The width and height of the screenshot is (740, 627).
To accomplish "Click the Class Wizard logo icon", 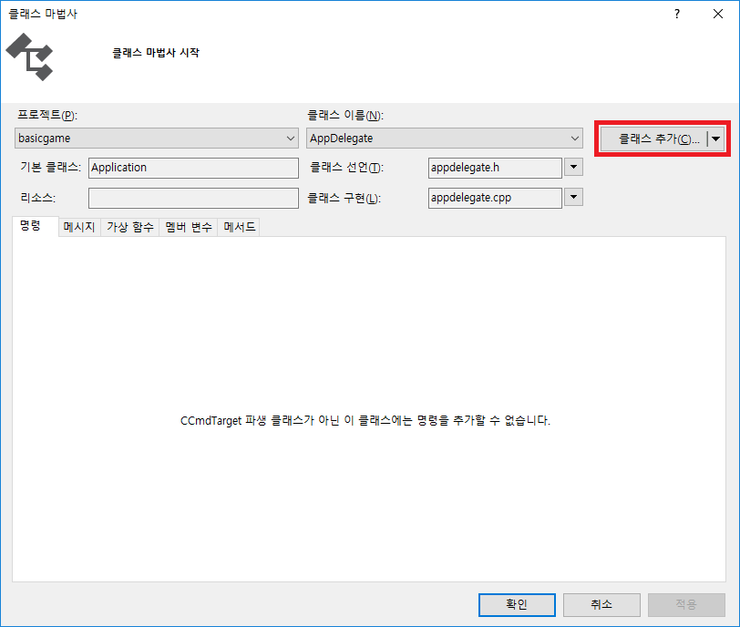I will (x=30, y=57).
